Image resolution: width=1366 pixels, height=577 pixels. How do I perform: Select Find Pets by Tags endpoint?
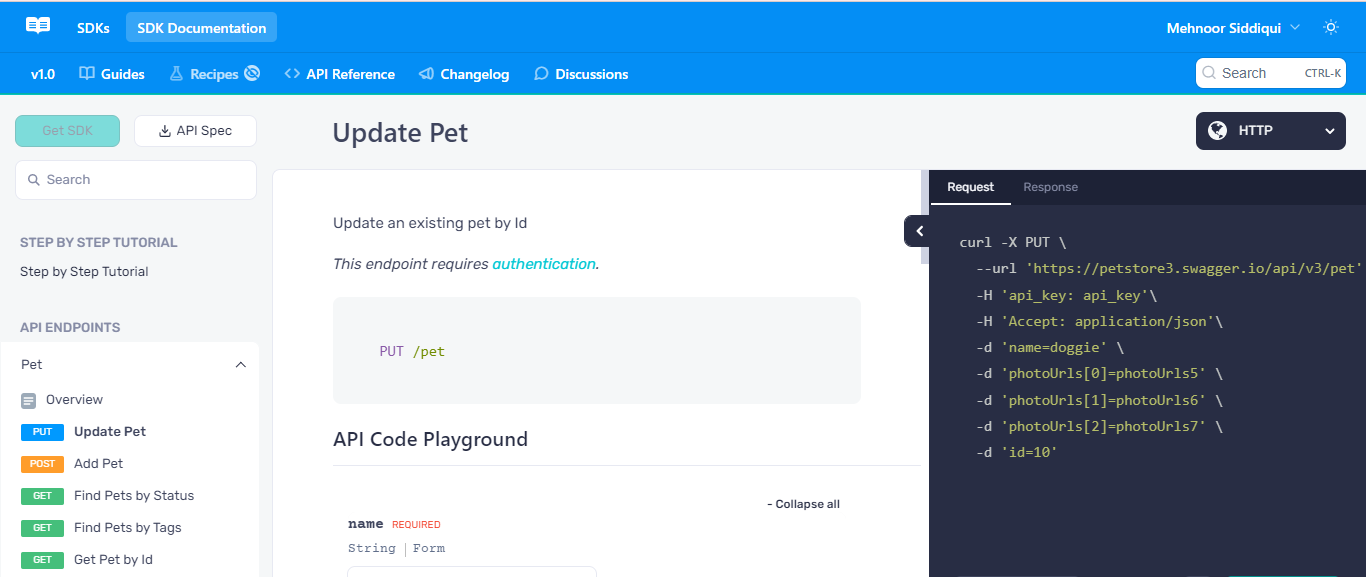click(128, 528)
